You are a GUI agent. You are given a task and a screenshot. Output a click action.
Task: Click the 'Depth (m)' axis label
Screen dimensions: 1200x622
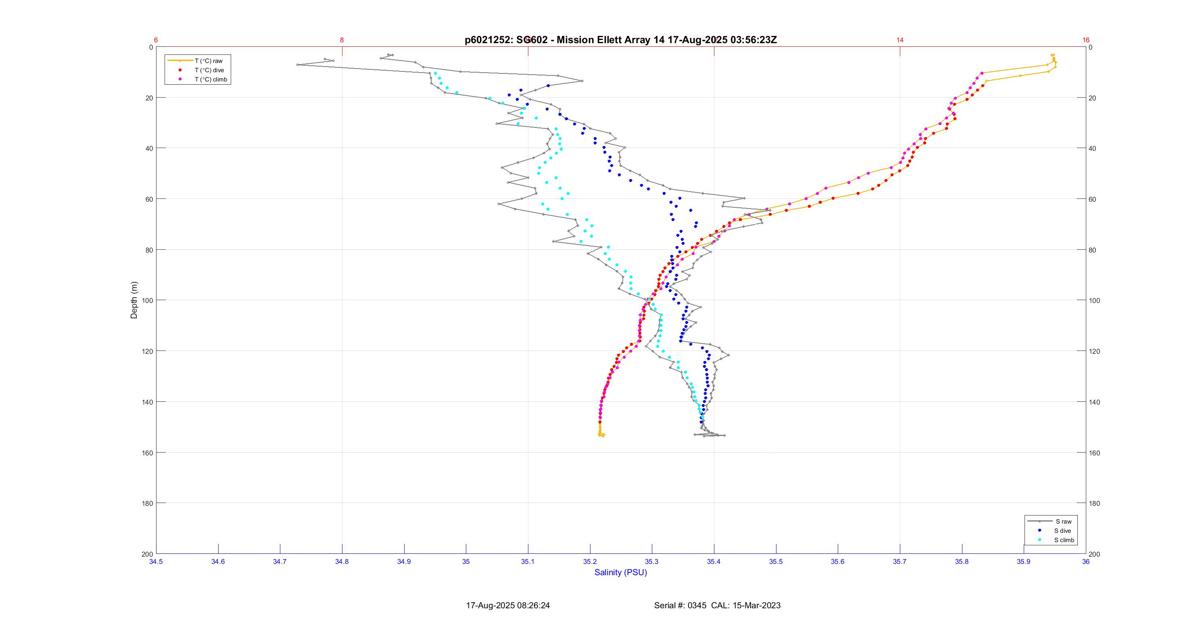133,300
